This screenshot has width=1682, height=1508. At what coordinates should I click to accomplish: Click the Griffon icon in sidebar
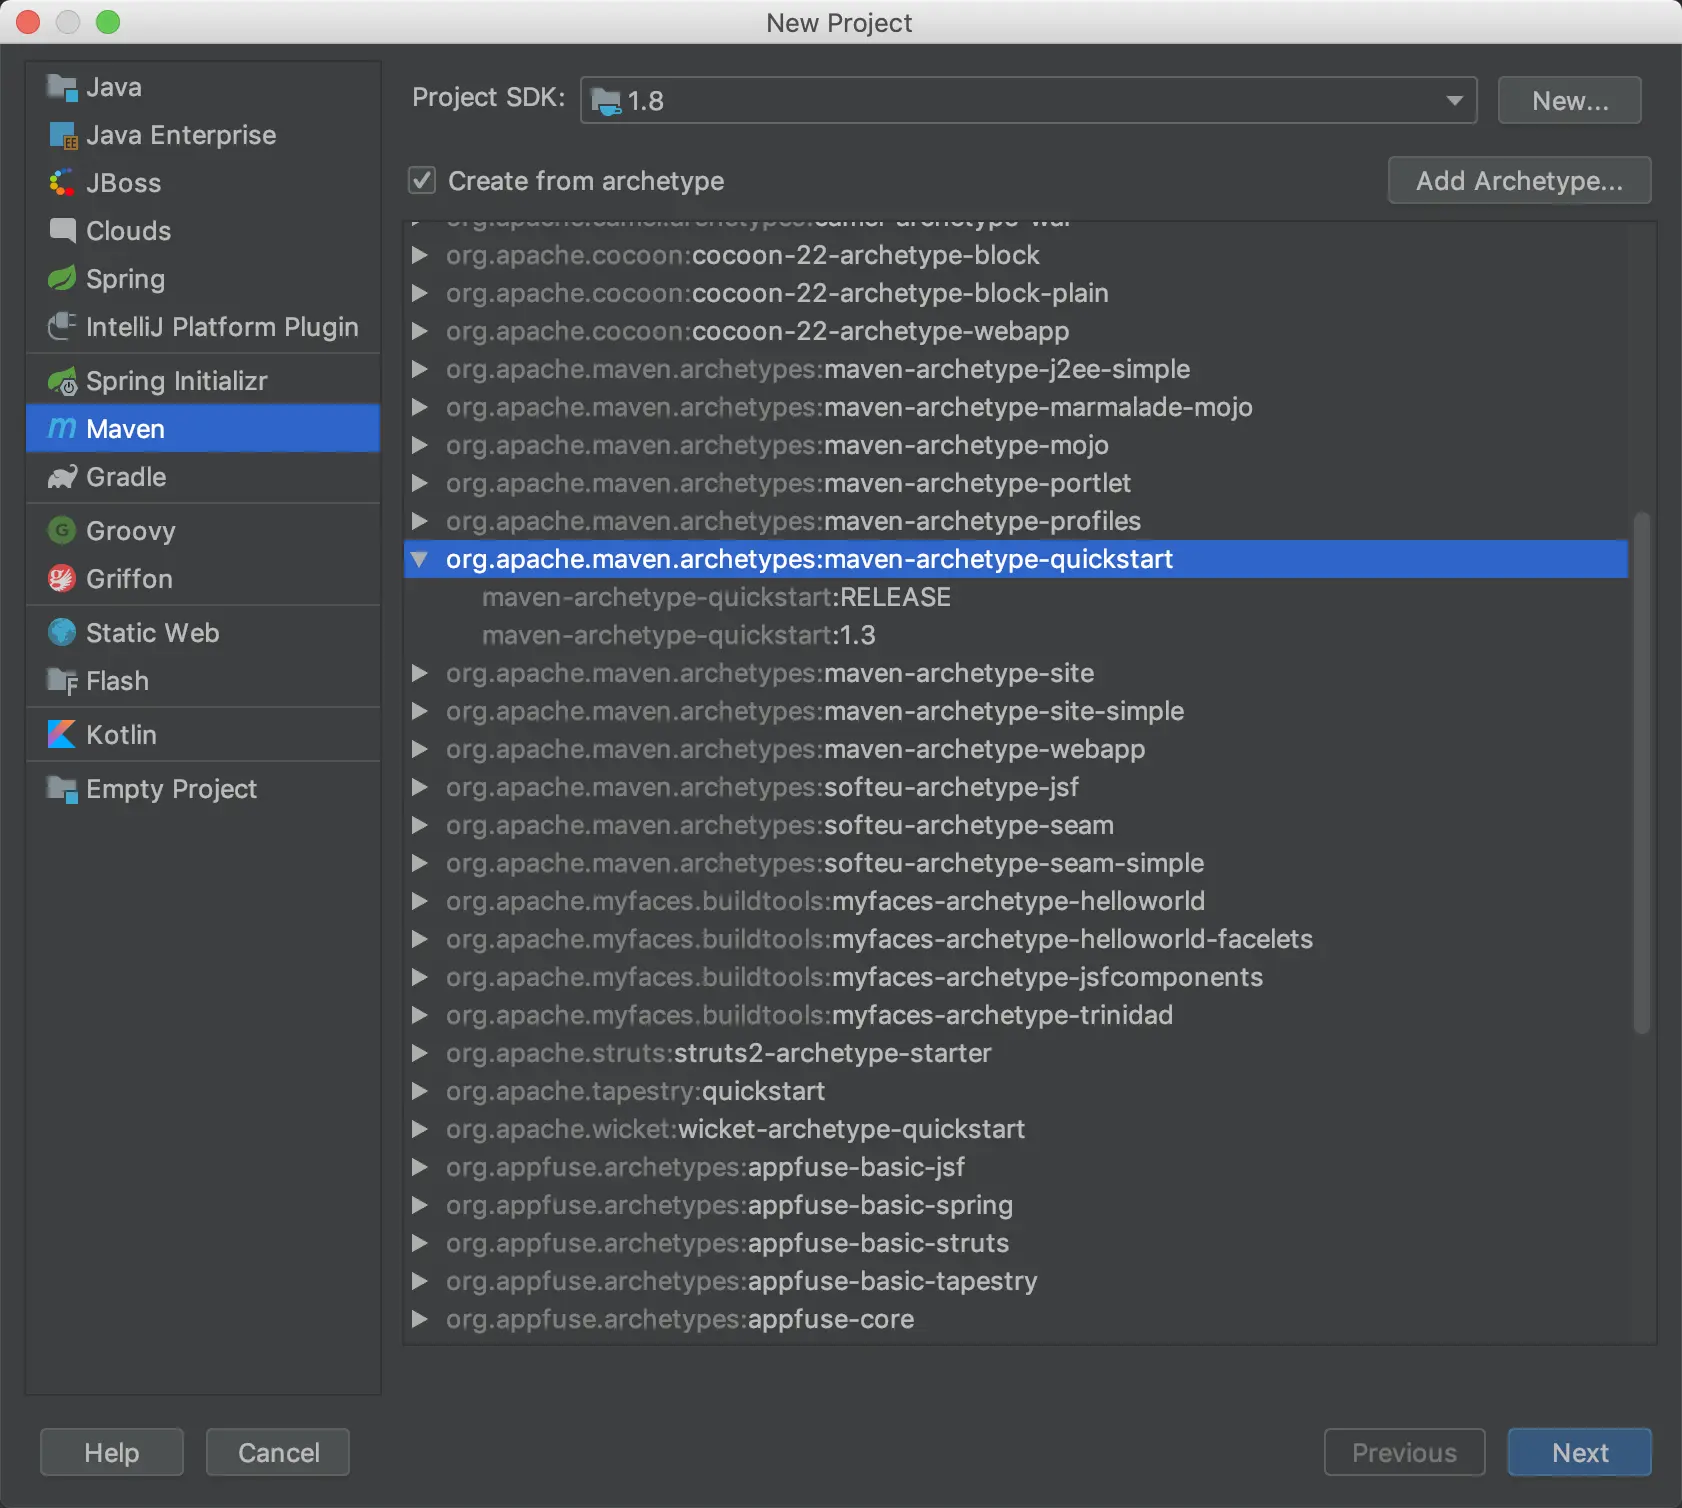(x=62, y=579)
